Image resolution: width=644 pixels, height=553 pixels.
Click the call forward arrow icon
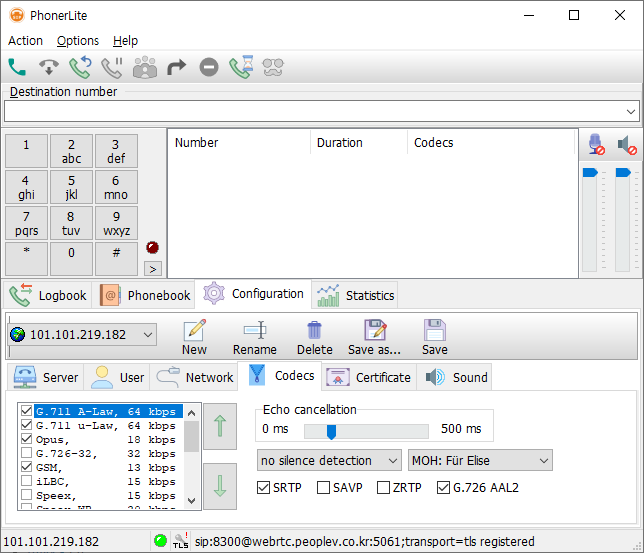[x=177, y=67]
